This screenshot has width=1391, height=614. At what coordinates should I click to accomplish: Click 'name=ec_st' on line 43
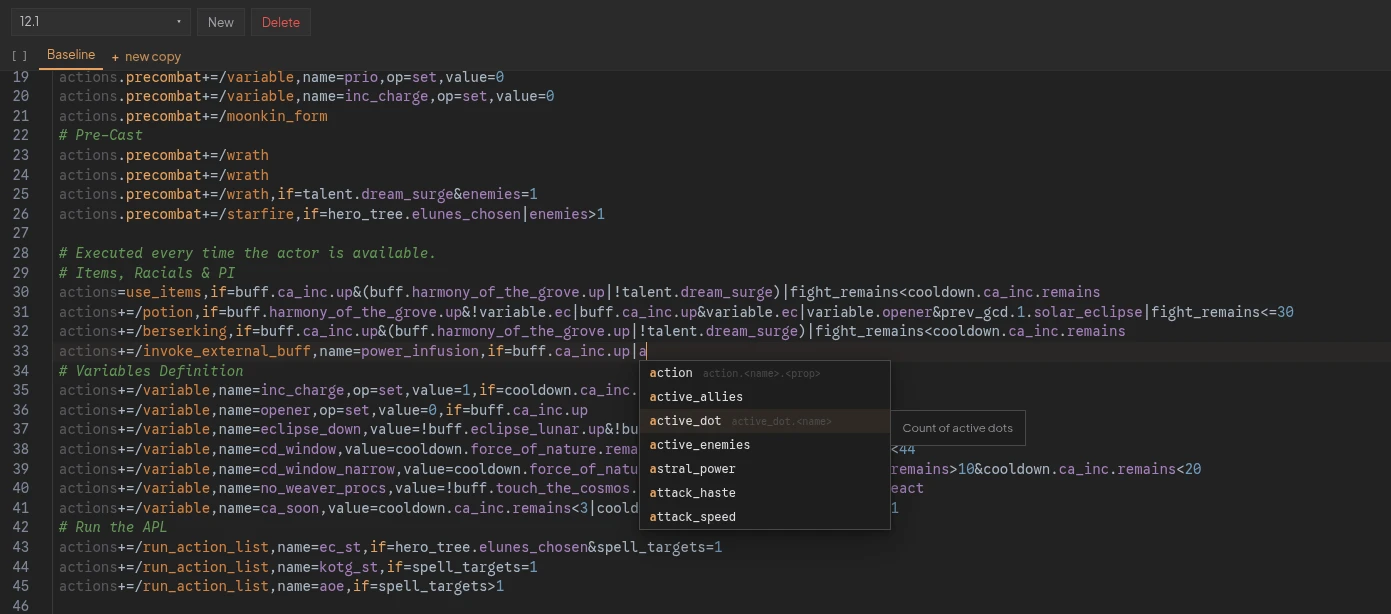pos(319,547)
